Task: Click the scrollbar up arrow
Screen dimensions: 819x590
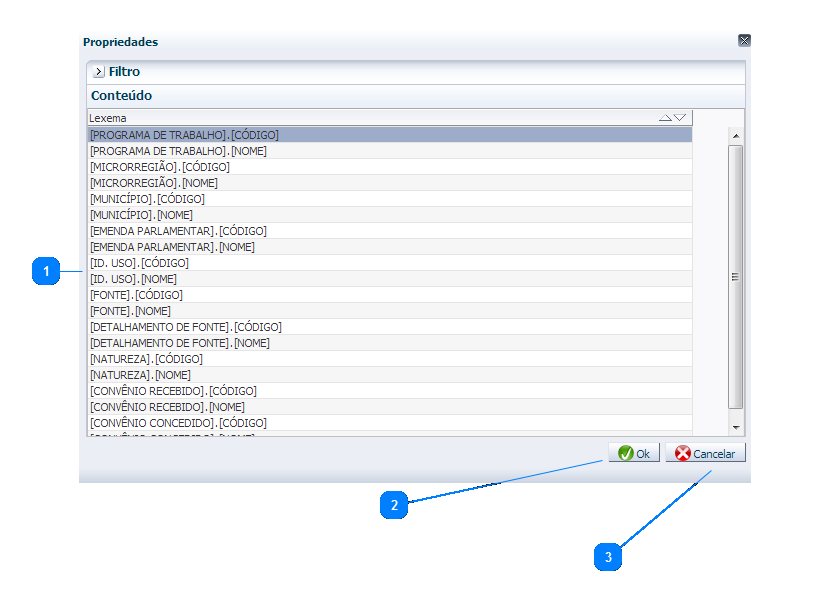Action: [x=735, y=135]
